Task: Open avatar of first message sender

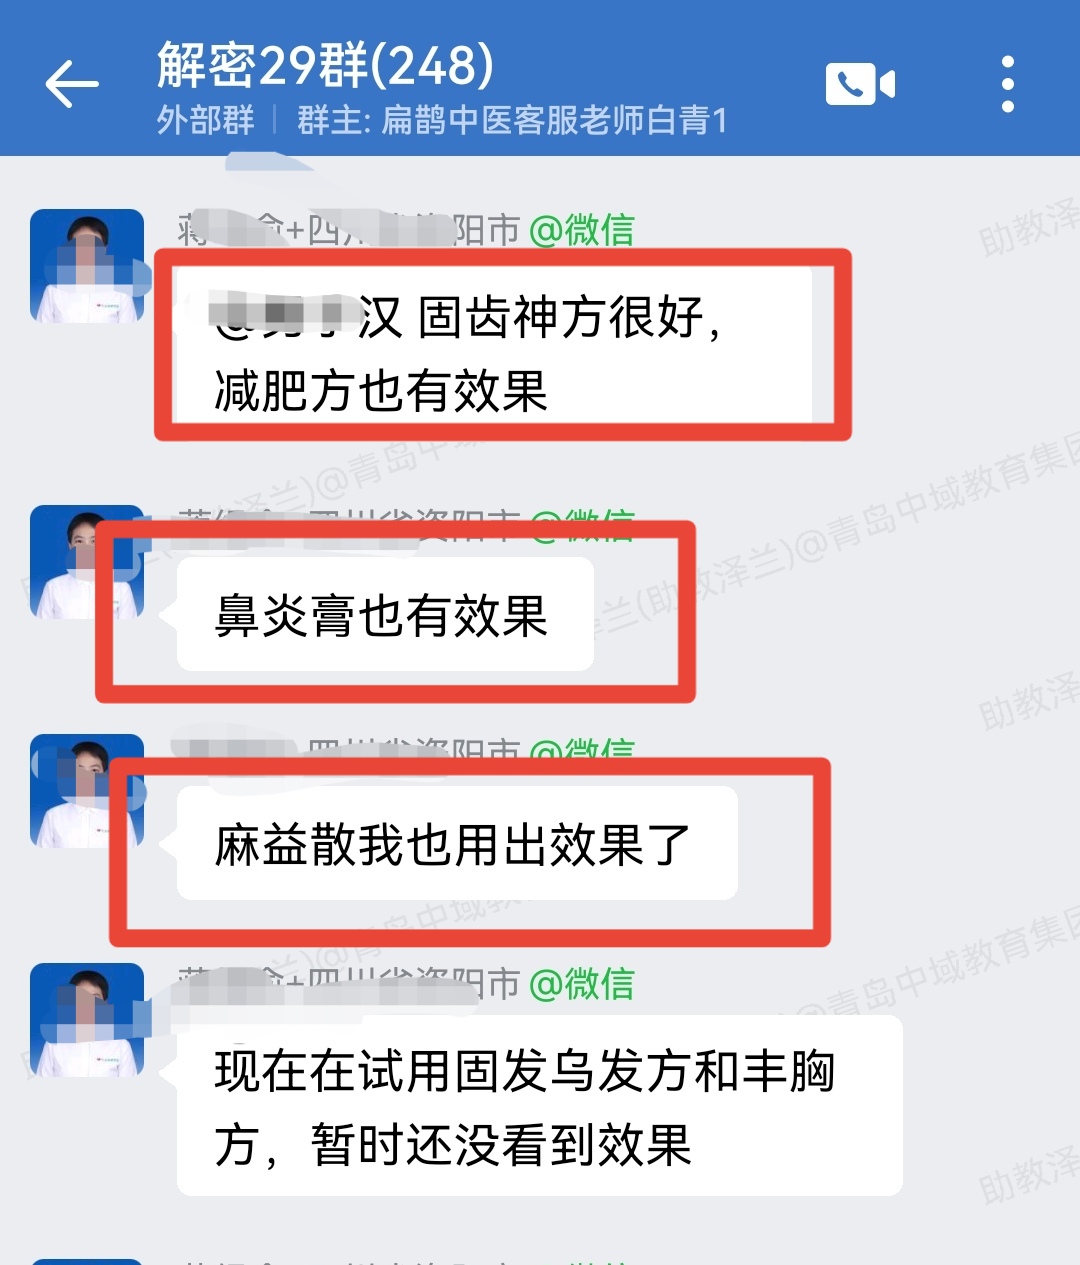Action: (x=87, y=266)
